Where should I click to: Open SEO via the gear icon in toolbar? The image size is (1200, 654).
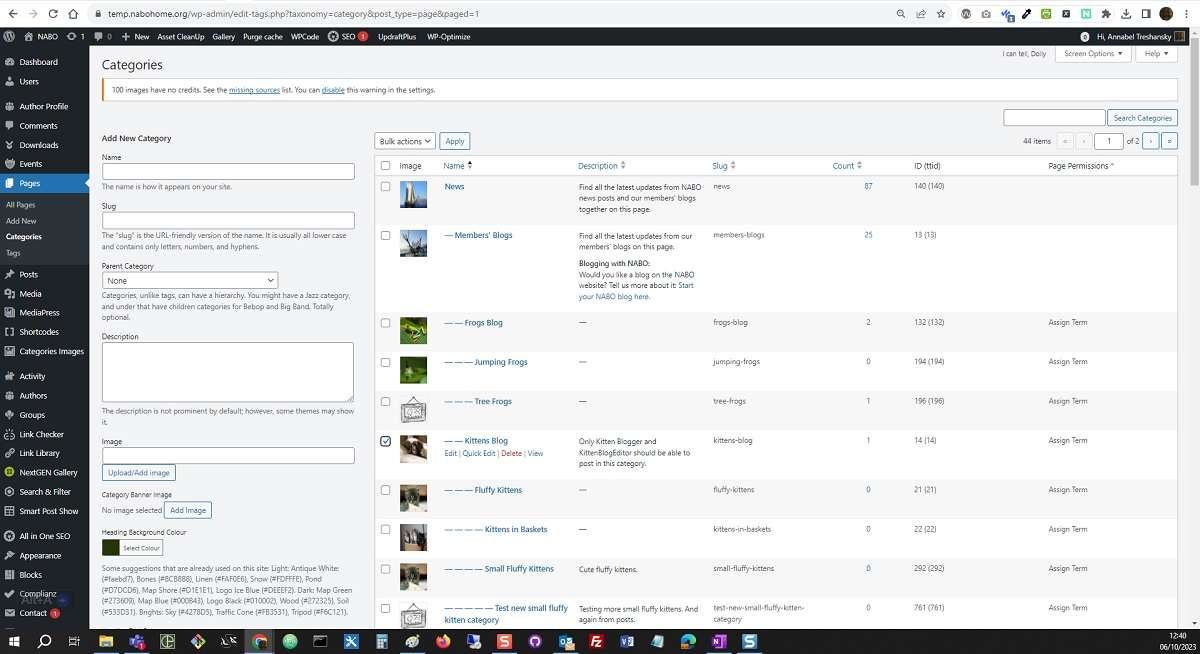coord(333,36)
